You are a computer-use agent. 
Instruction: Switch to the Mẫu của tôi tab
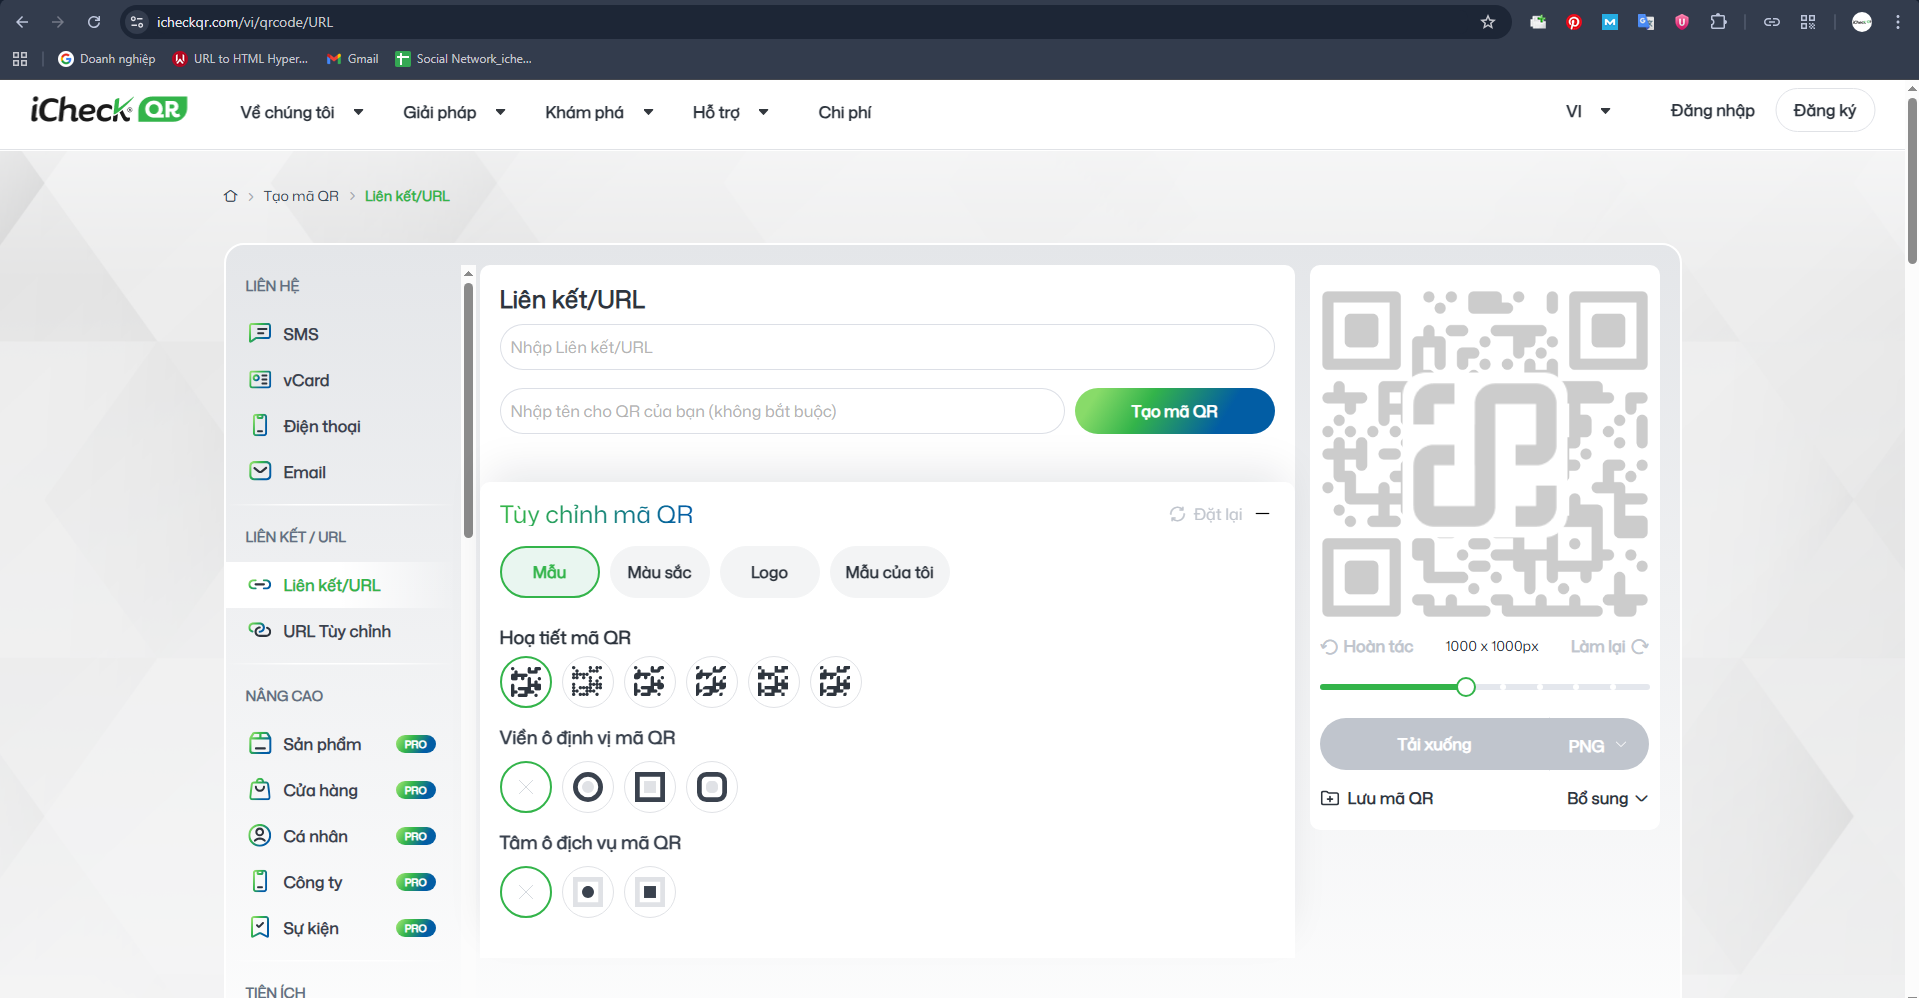coord(890,572)
